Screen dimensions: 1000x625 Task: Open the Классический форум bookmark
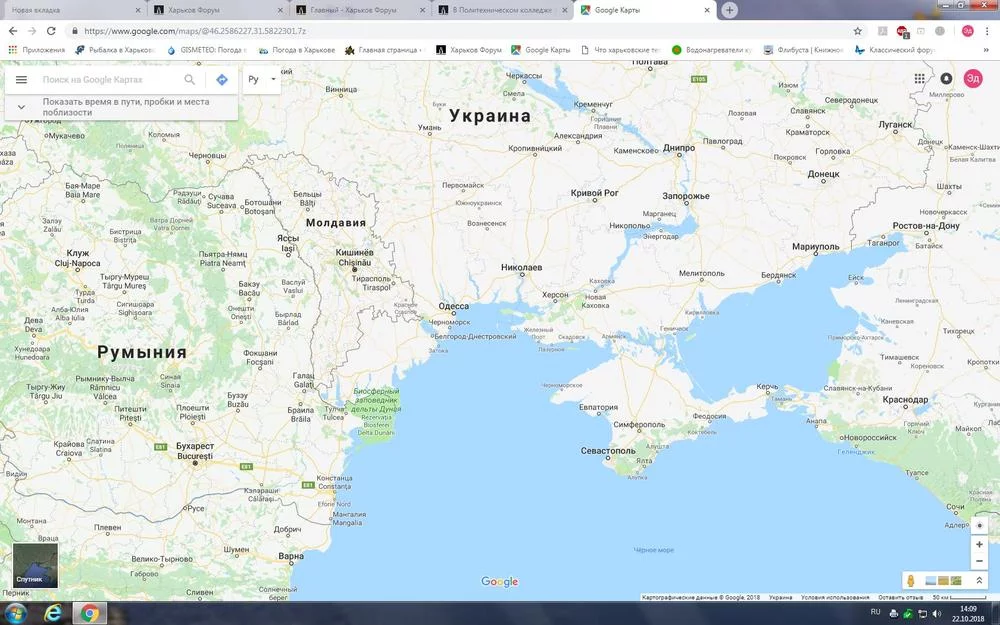[x=895, y=50]
